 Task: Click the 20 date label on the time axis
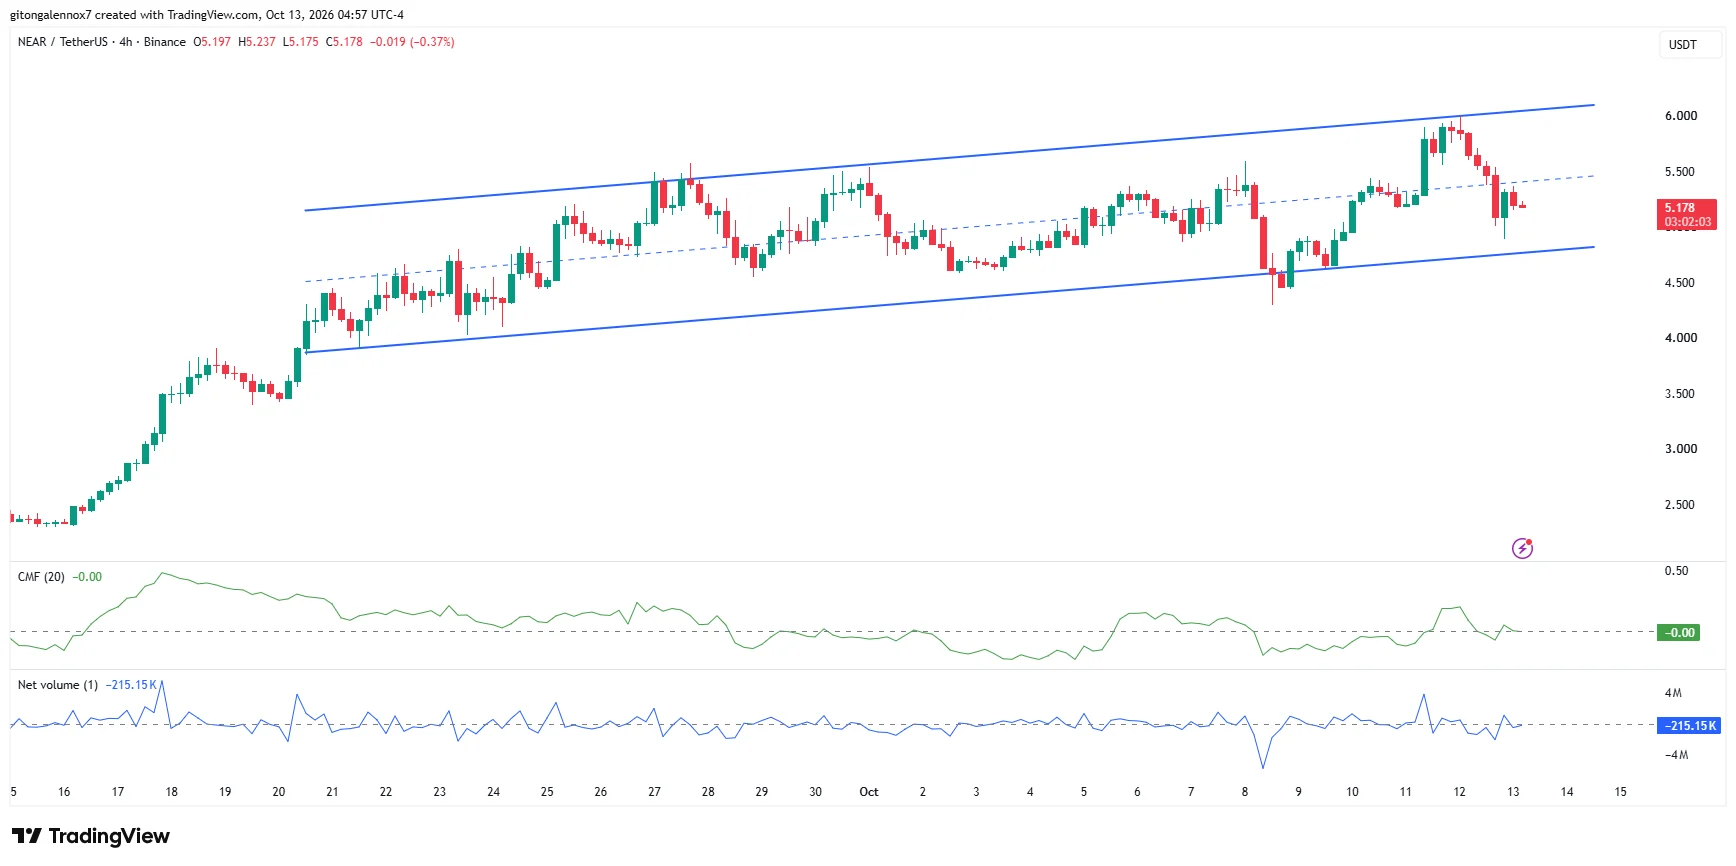coord(279,792)
